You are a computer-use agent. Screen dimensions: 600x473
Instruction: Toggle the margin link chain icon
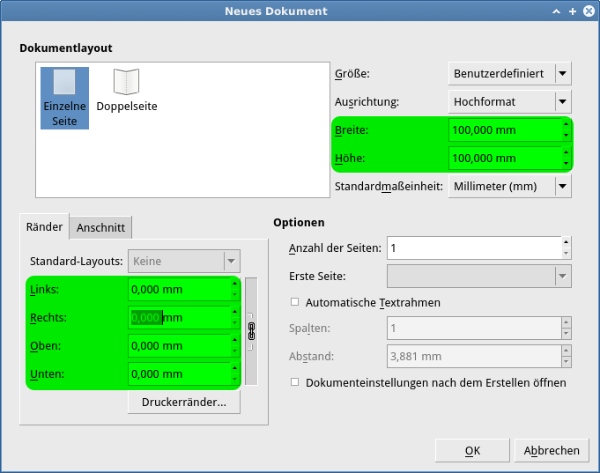pos(251,331)
